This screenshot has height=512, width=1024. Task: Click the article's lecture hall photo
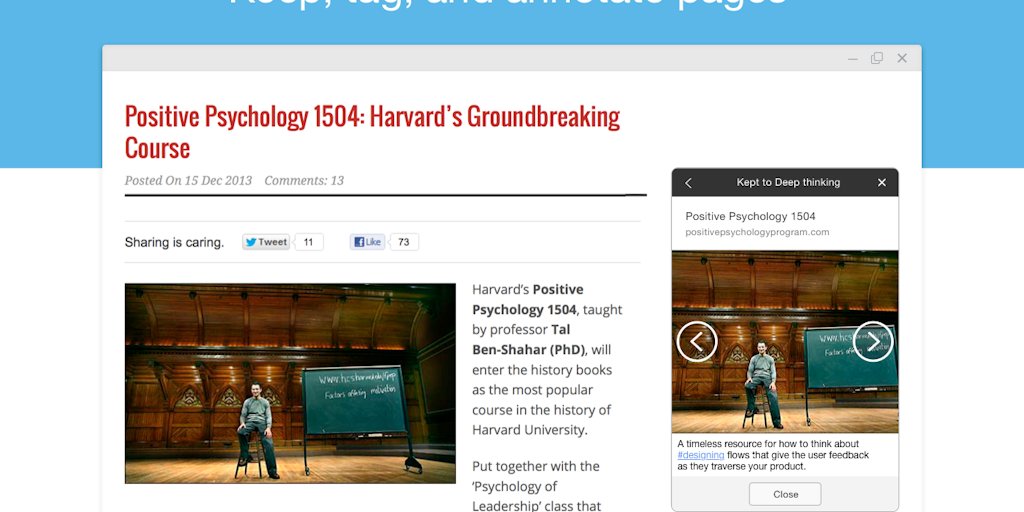290,383
